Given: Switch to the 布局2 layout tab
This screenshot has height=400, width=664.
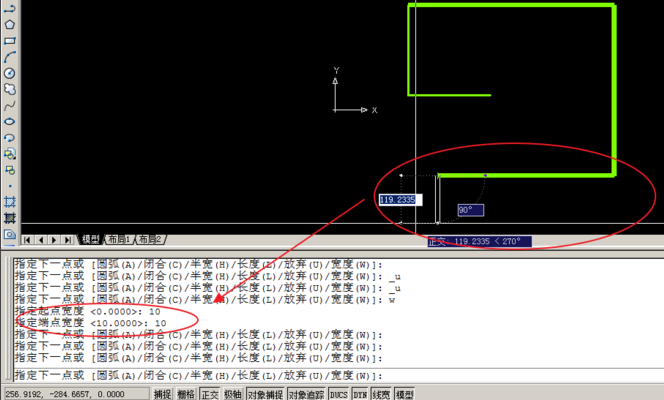Looking at the screenshot, I should coord(150,240).
